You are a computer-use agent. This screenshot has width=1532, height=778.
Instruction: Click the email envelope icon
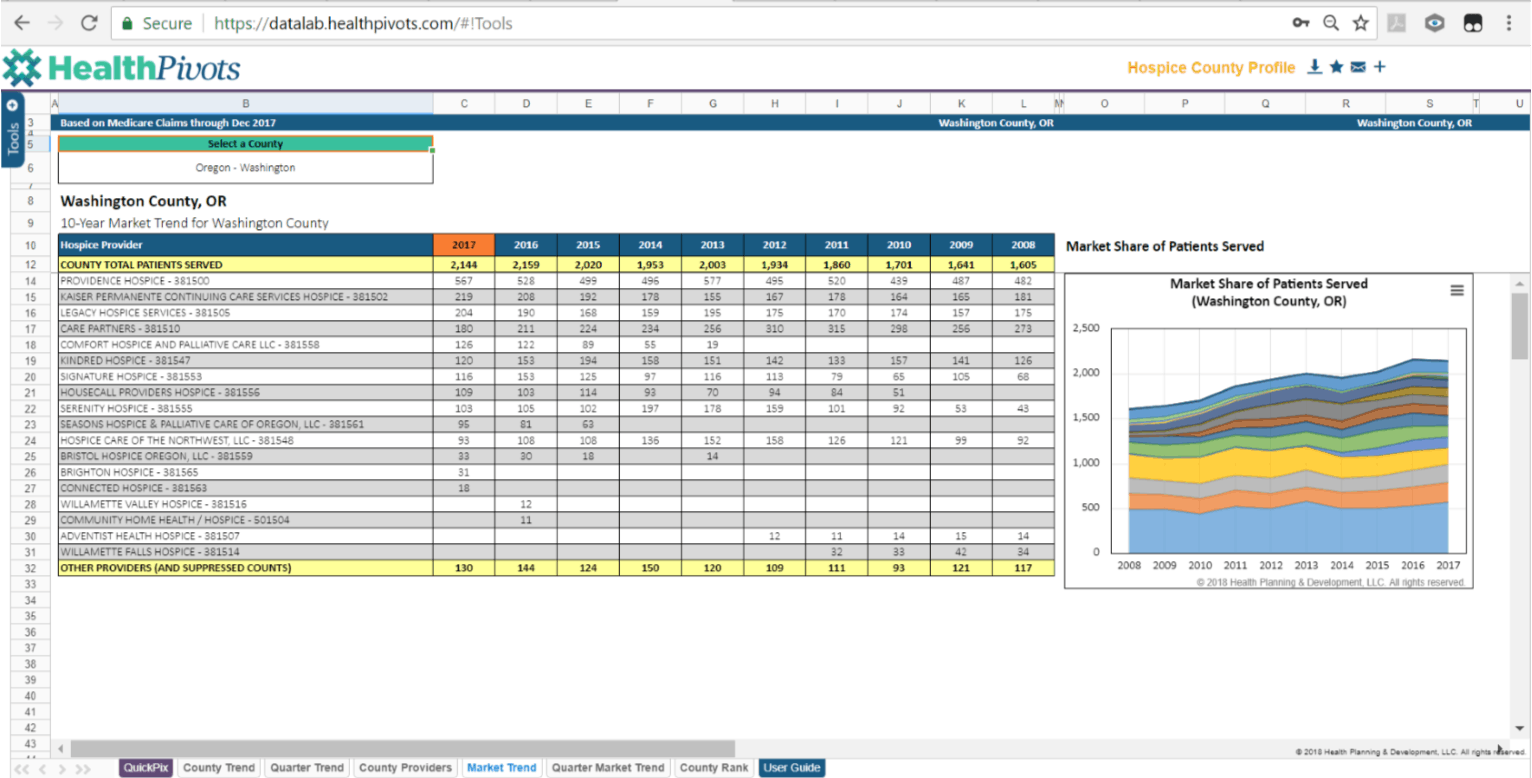pos(1358,67)
